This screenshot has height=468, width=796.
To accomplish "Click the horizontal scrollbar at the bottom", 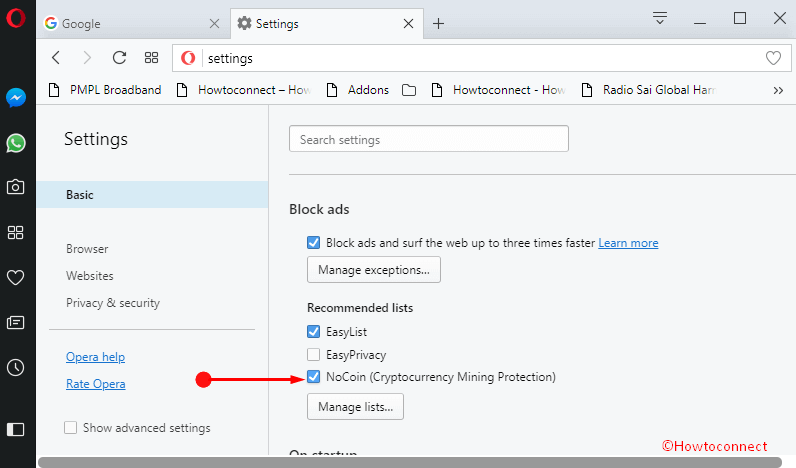I will coord(410,462).
